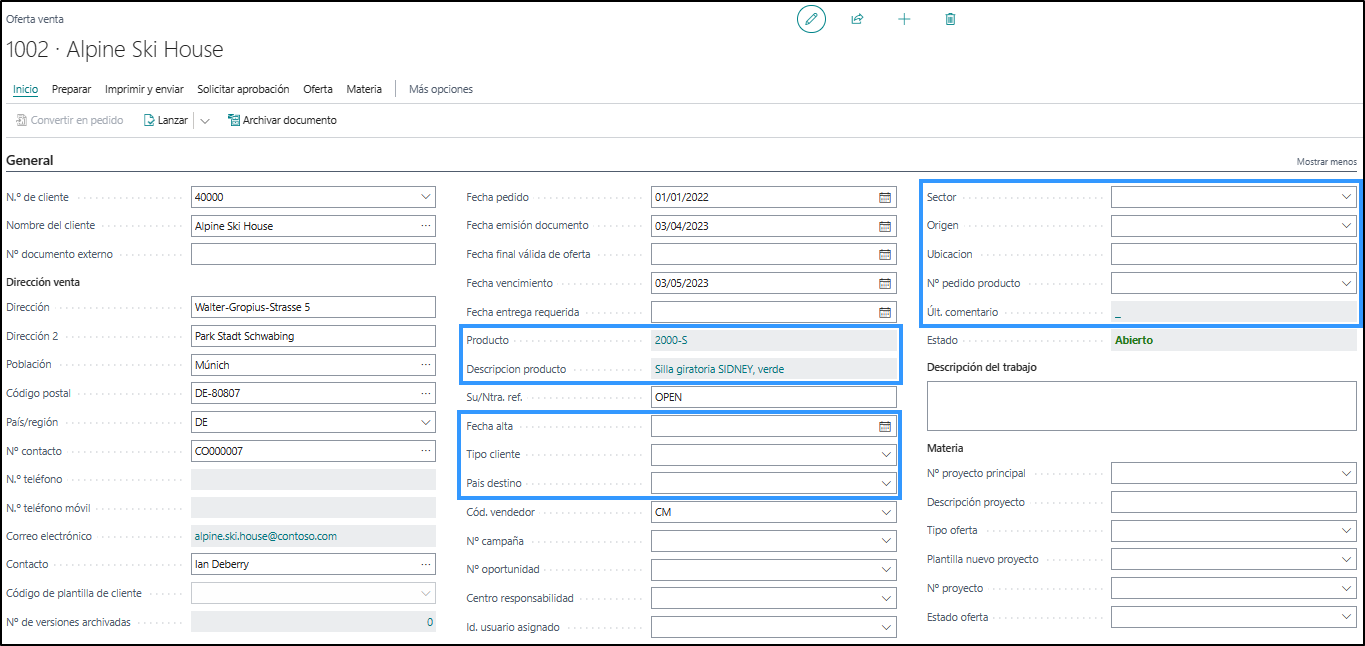Click Silla giratoria SIDNEY, verde description
Viewport: 1365px width, 646px height.
(x=719, y=369)
